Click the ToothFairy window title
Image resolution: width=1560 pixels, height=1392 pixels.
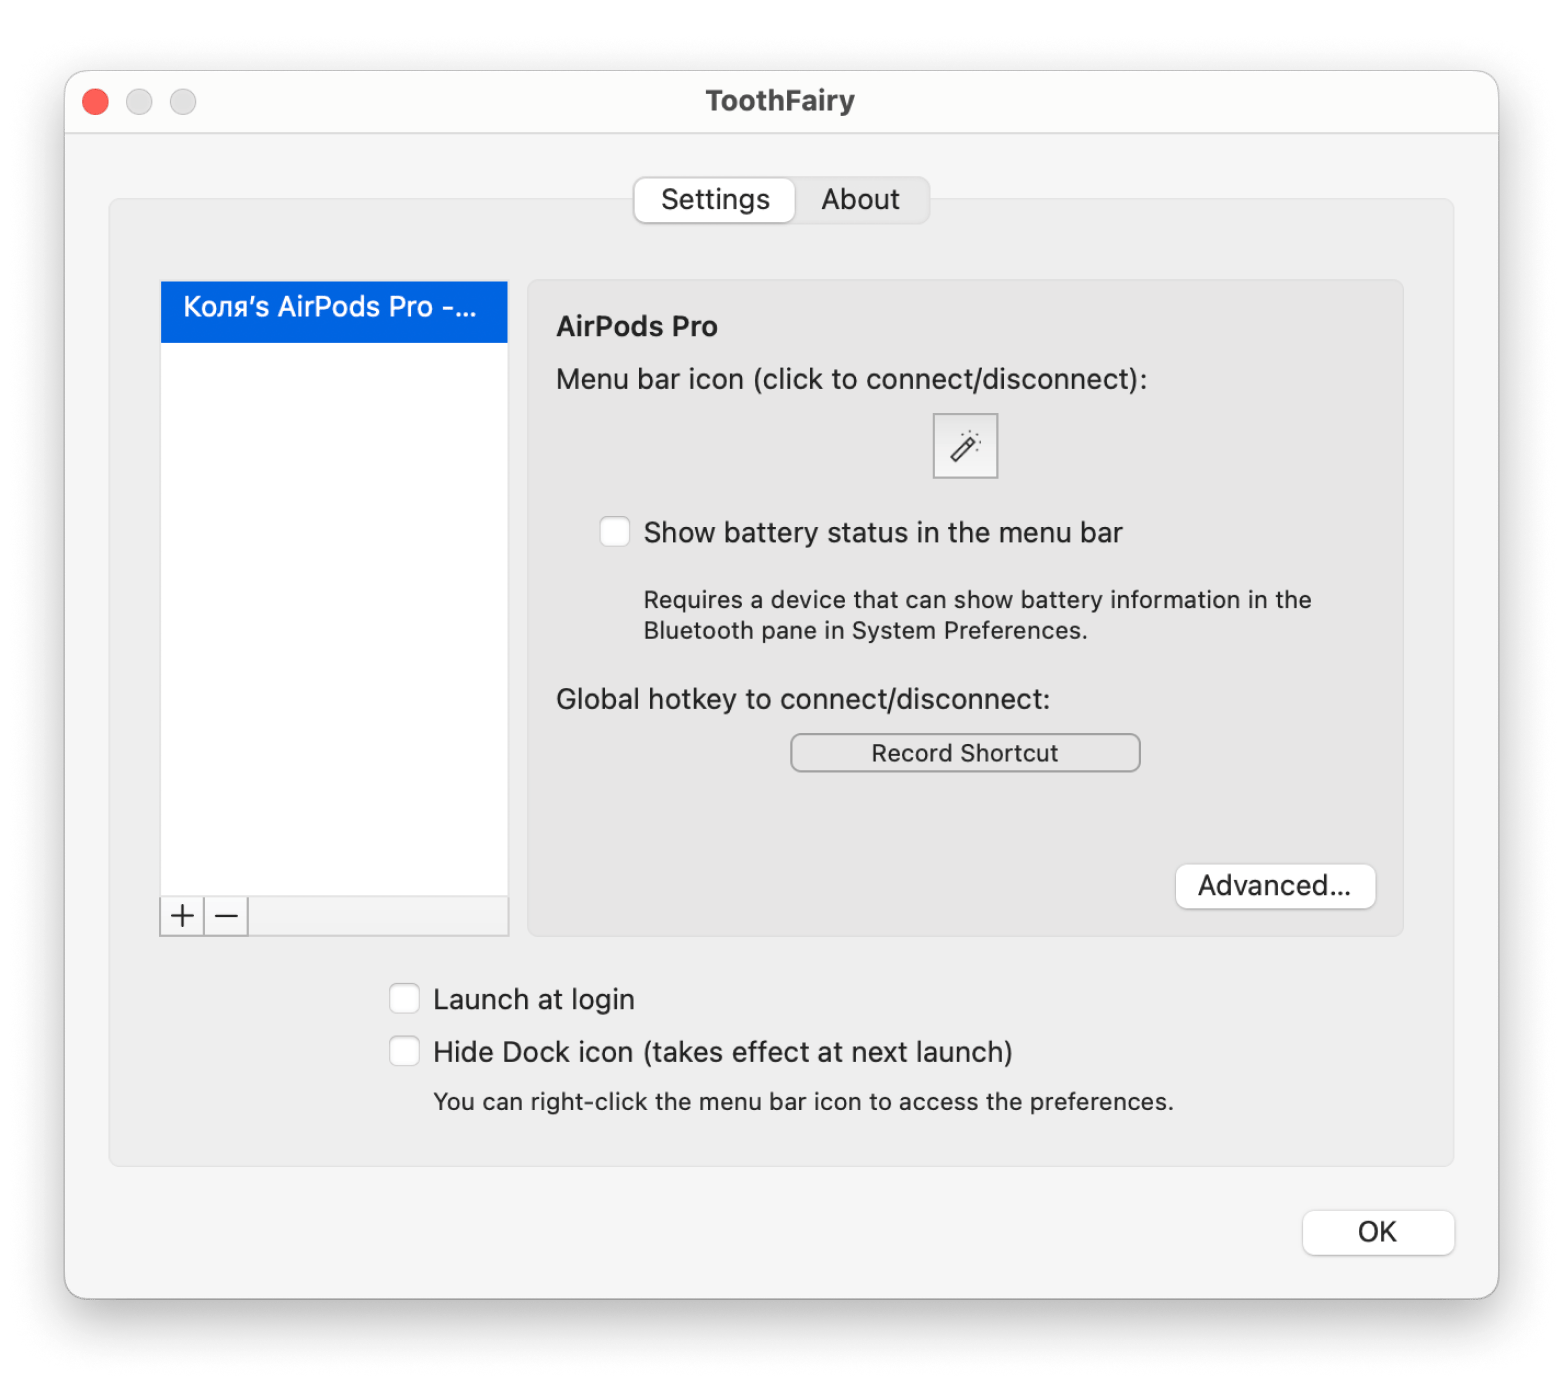click(x=780, y=101)
